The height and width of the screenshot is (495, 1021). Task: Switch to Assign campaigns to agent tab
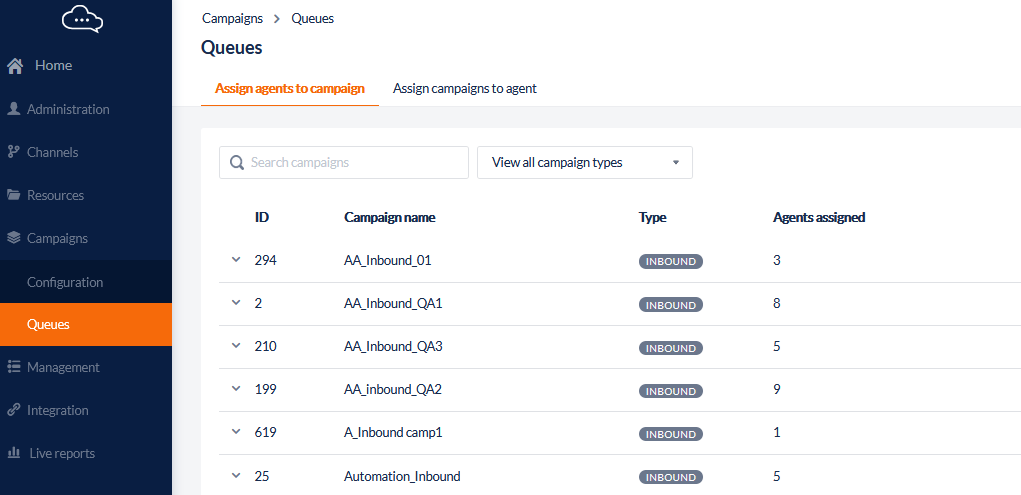465,89
